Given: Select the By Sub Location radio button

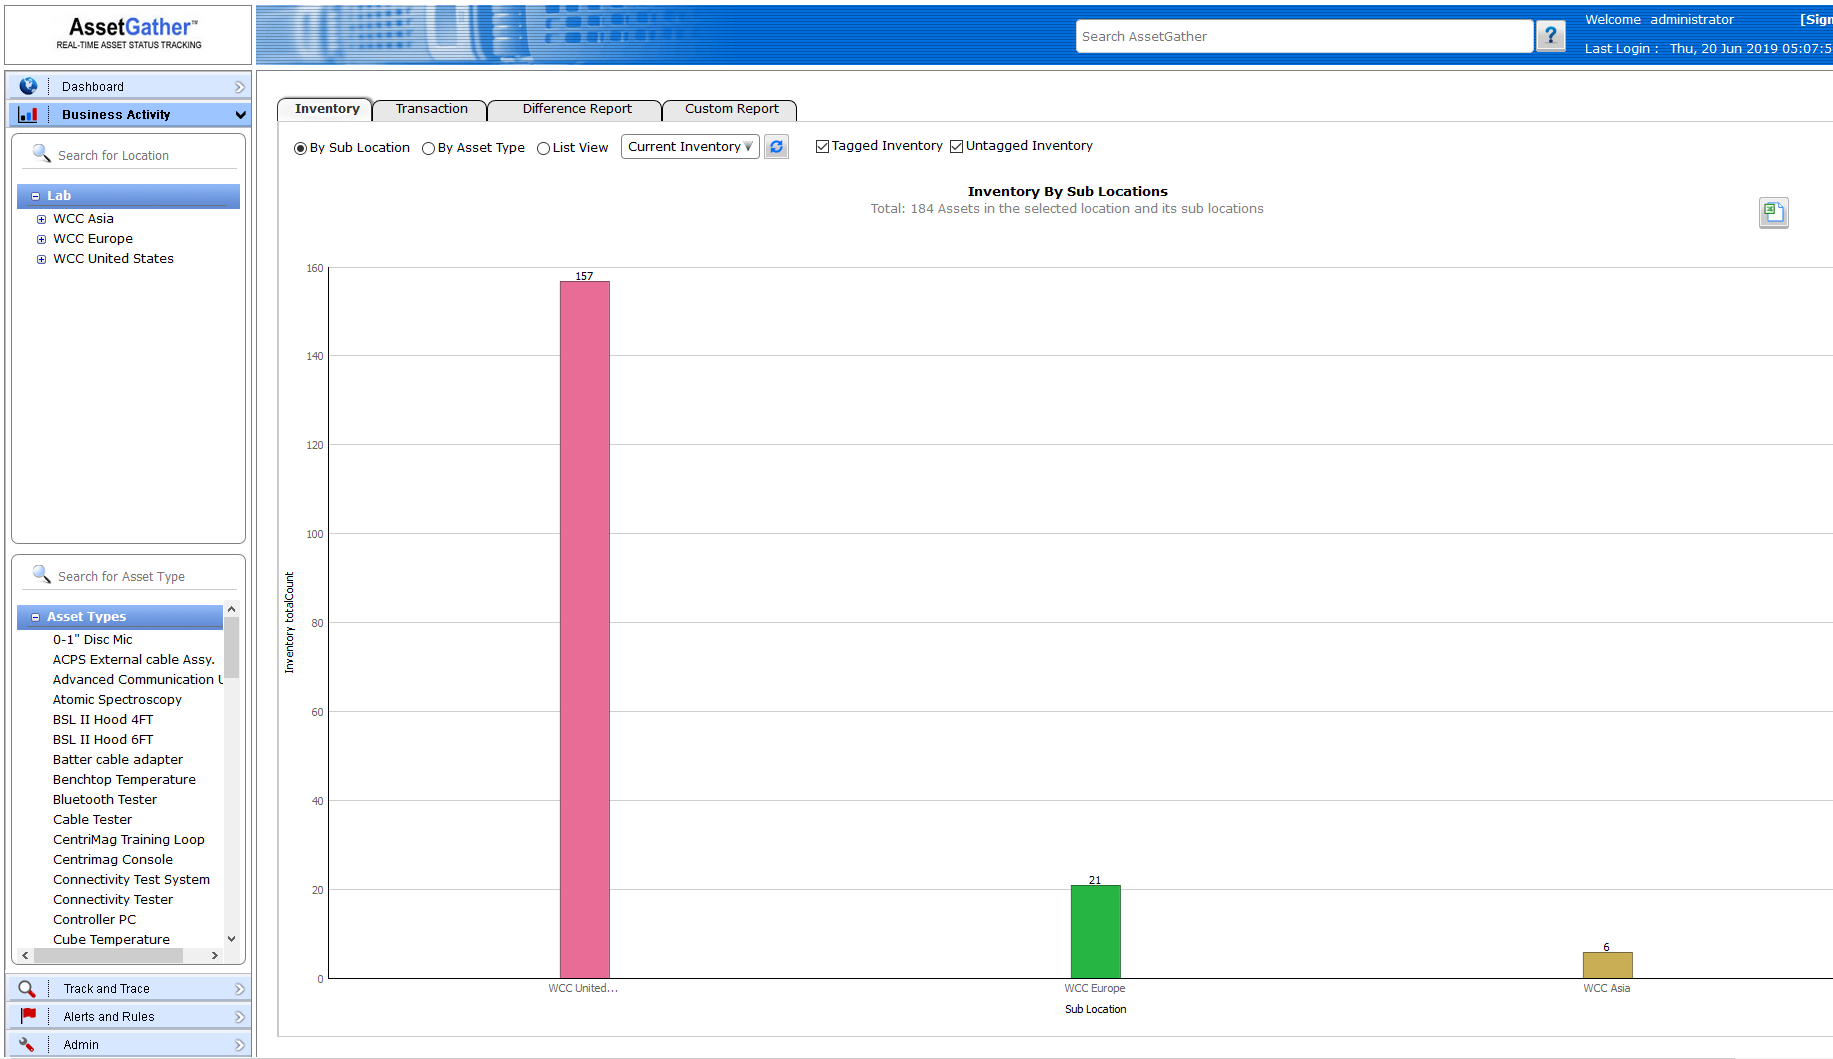Looking at the screenshot, I should (300, 148).
